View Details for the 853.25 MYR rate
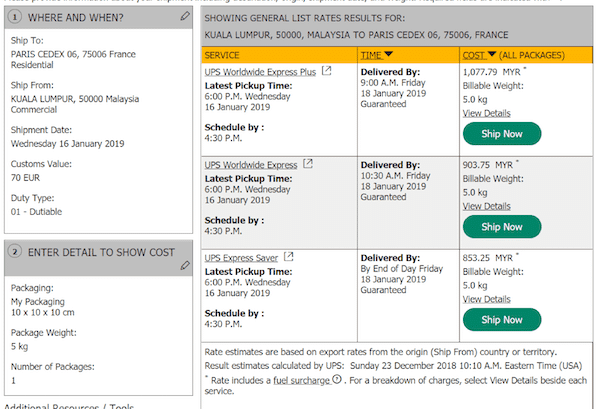 pos(486,299)
